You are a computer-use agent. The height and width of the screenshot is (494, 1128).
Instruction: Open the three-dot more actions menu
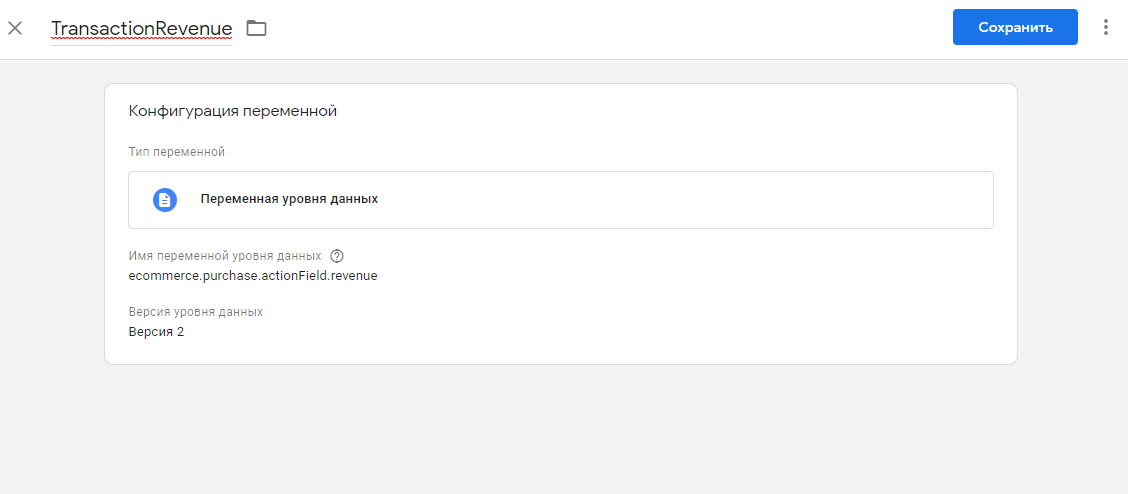click(x=1106, y=27)
